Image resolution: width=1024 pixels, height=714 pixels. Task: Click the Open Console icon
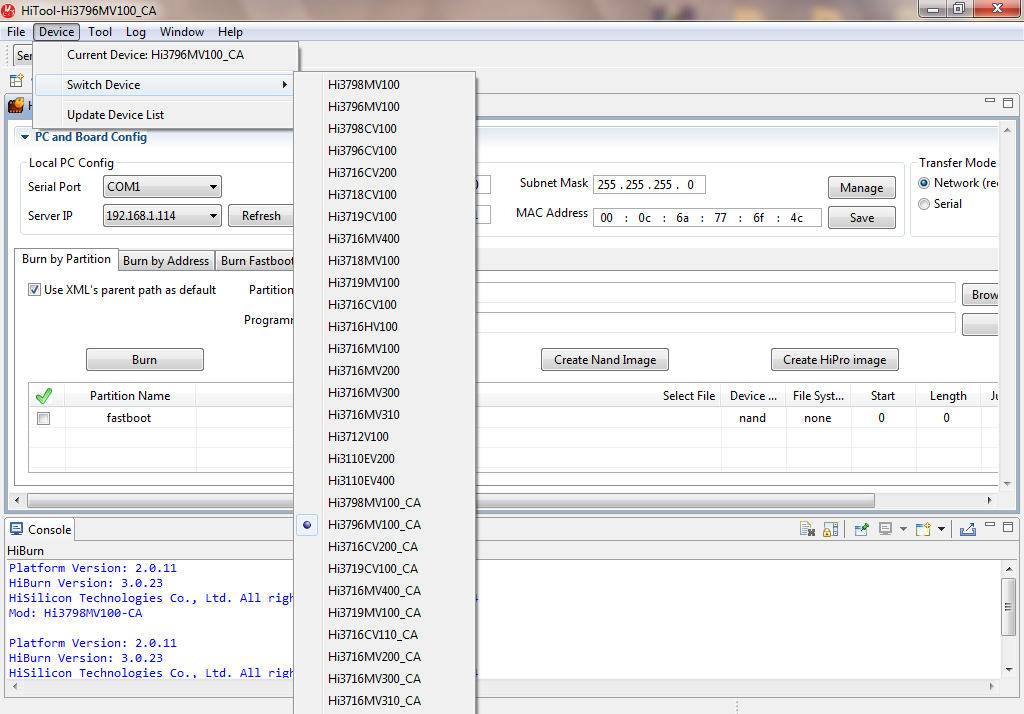(x=923, y=529)
